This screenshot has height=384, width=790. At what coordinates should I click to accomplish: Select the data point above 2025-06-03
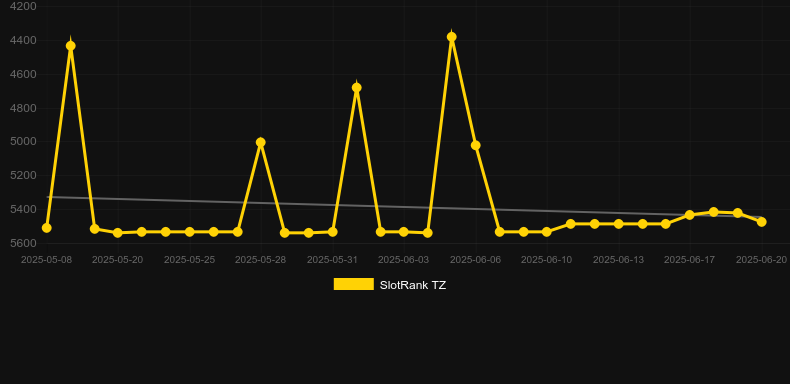[x=404, y=232]
